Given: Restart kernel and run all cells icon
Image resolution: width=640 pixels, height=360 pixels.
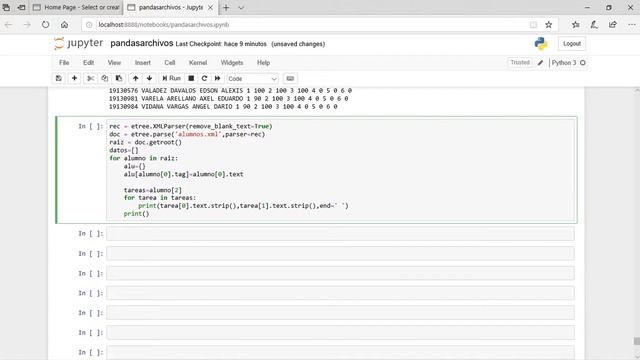Looking at the screenshot, I should pos(218,78).
